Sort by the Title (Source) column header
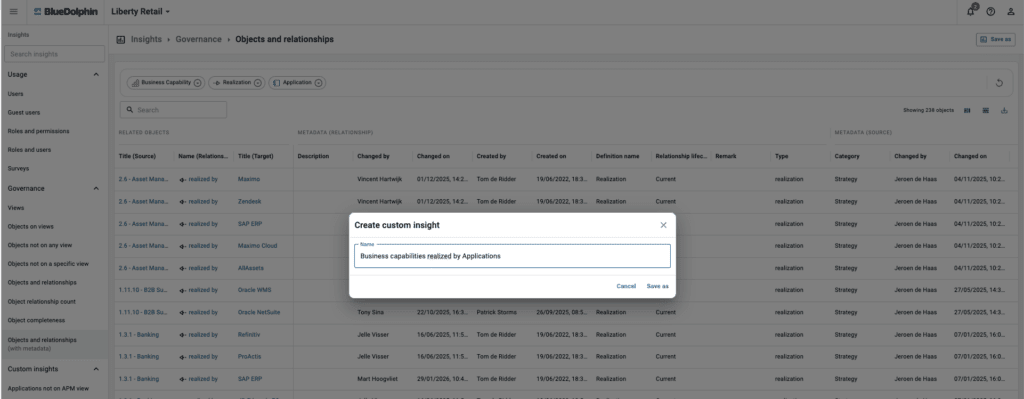 pos(137,157)
